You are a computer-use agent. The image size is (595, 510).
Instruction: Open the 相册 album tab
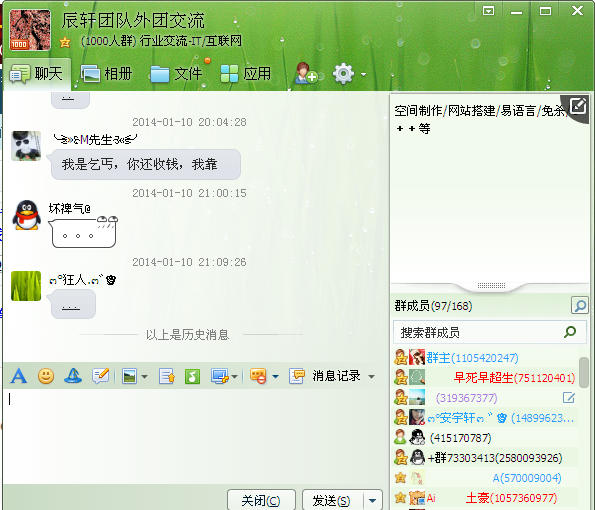coord(107,74)
